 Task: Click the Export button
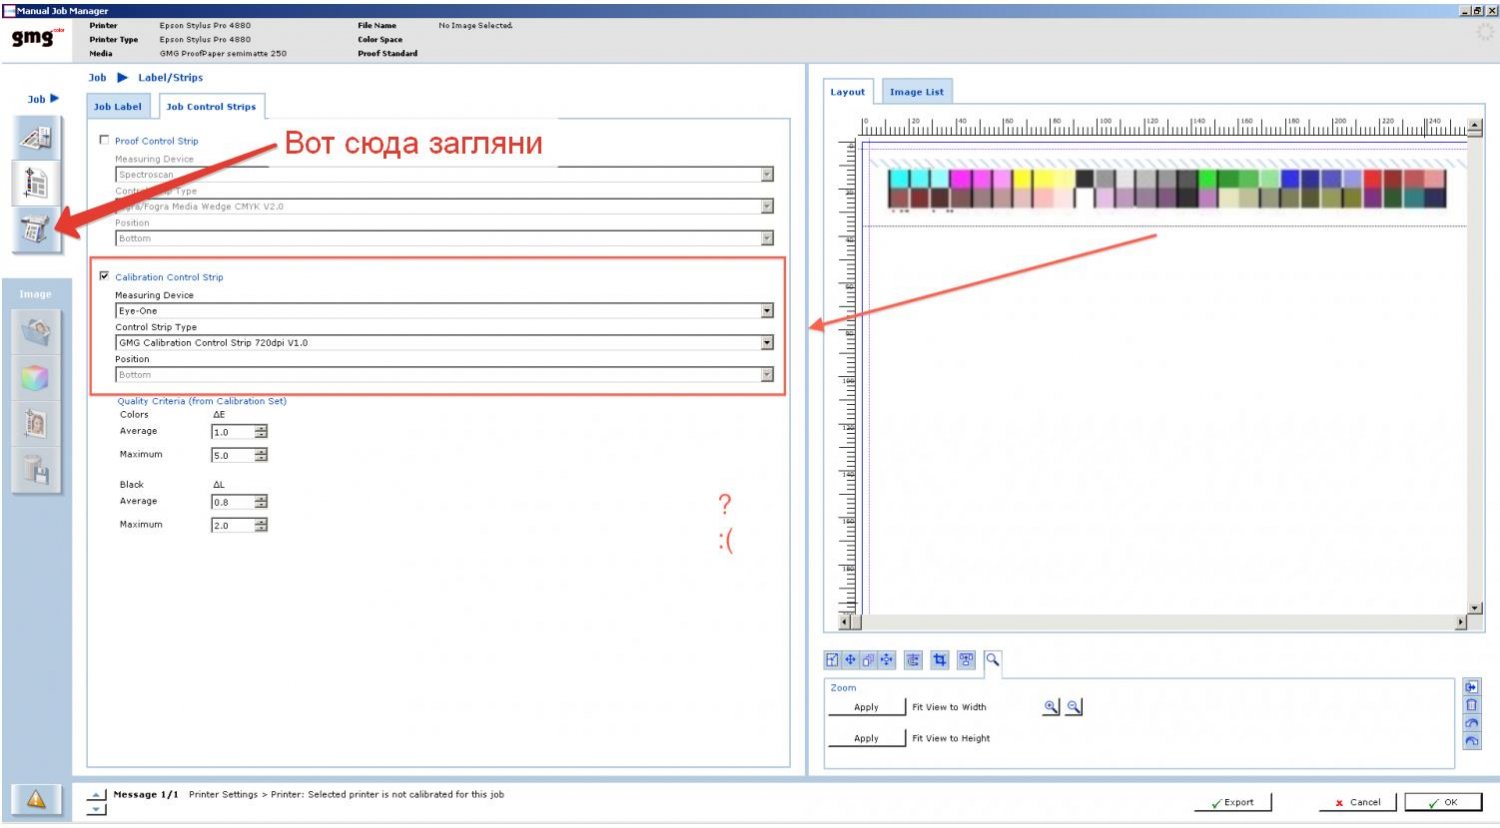[x=1232, y=802]
